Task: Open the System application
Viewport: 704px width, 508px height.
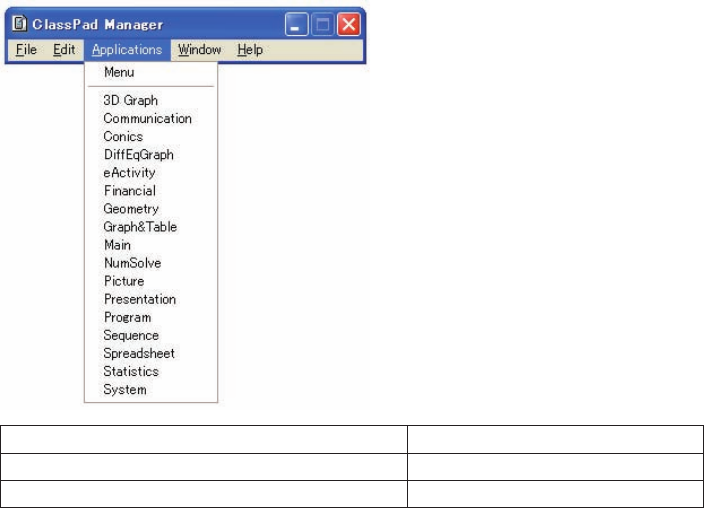Action: click(x=151, y=389)
